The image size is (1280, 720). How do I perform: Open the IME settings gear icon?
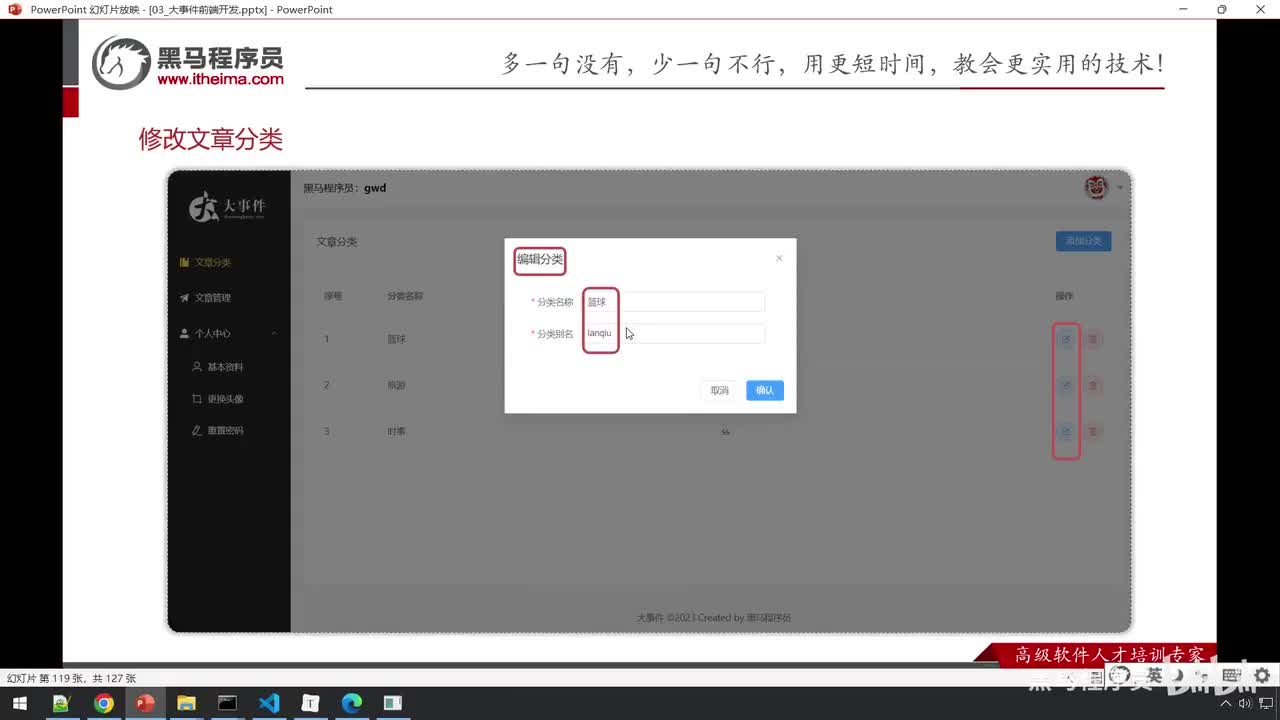[x=1262, y=677]
